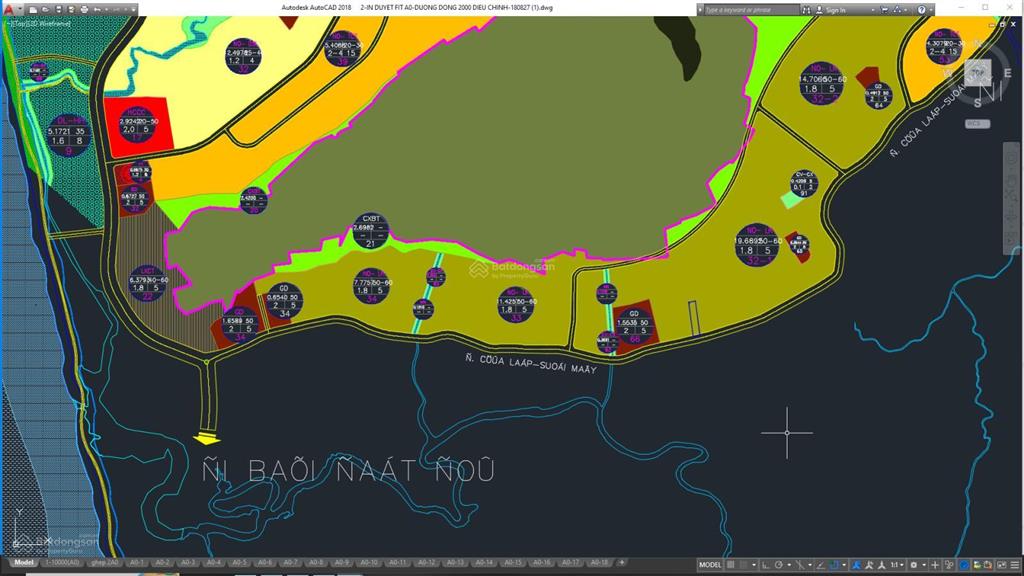Click the Clean Screen icon
Viewport: 1024px width, 576px height.
click(1000, 565)
